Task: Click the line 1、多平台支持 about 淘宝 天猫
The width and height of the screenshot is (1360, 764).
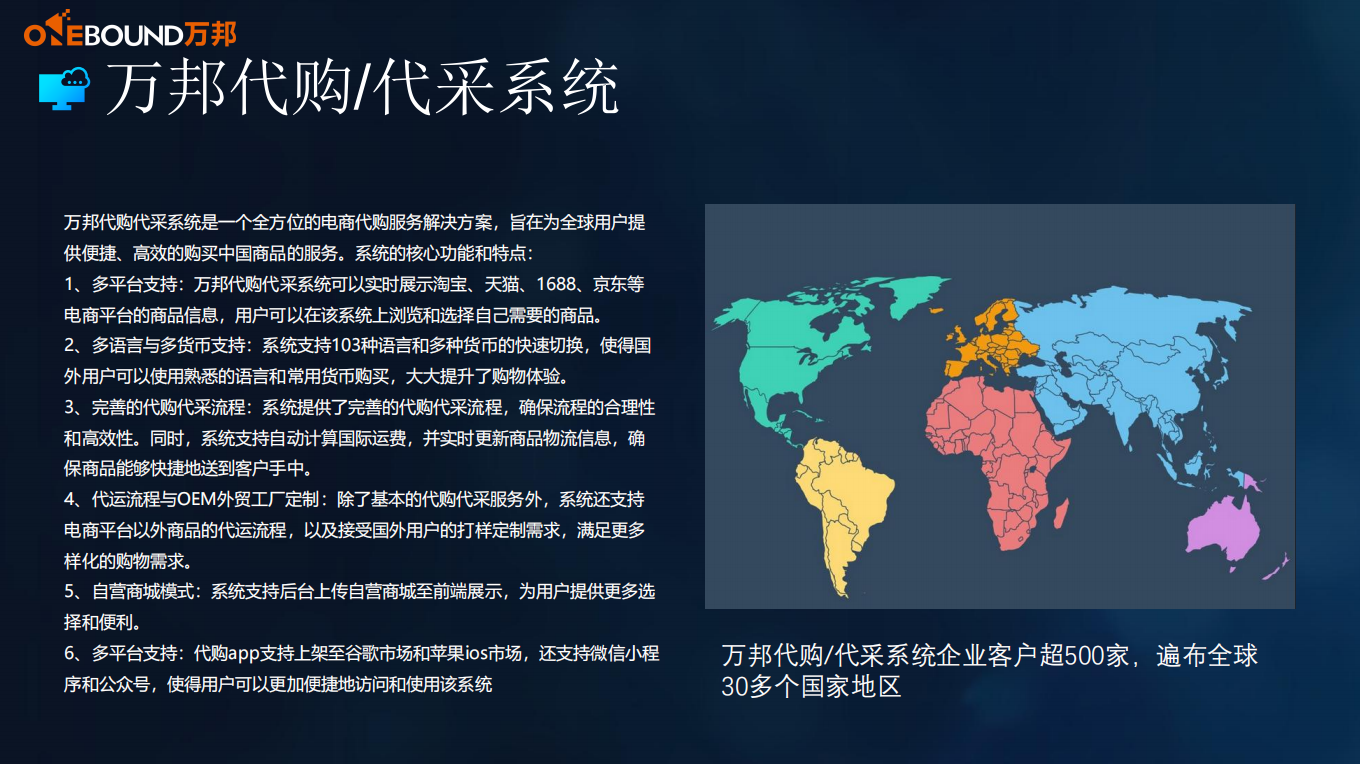Action: [x=354, y=284]
